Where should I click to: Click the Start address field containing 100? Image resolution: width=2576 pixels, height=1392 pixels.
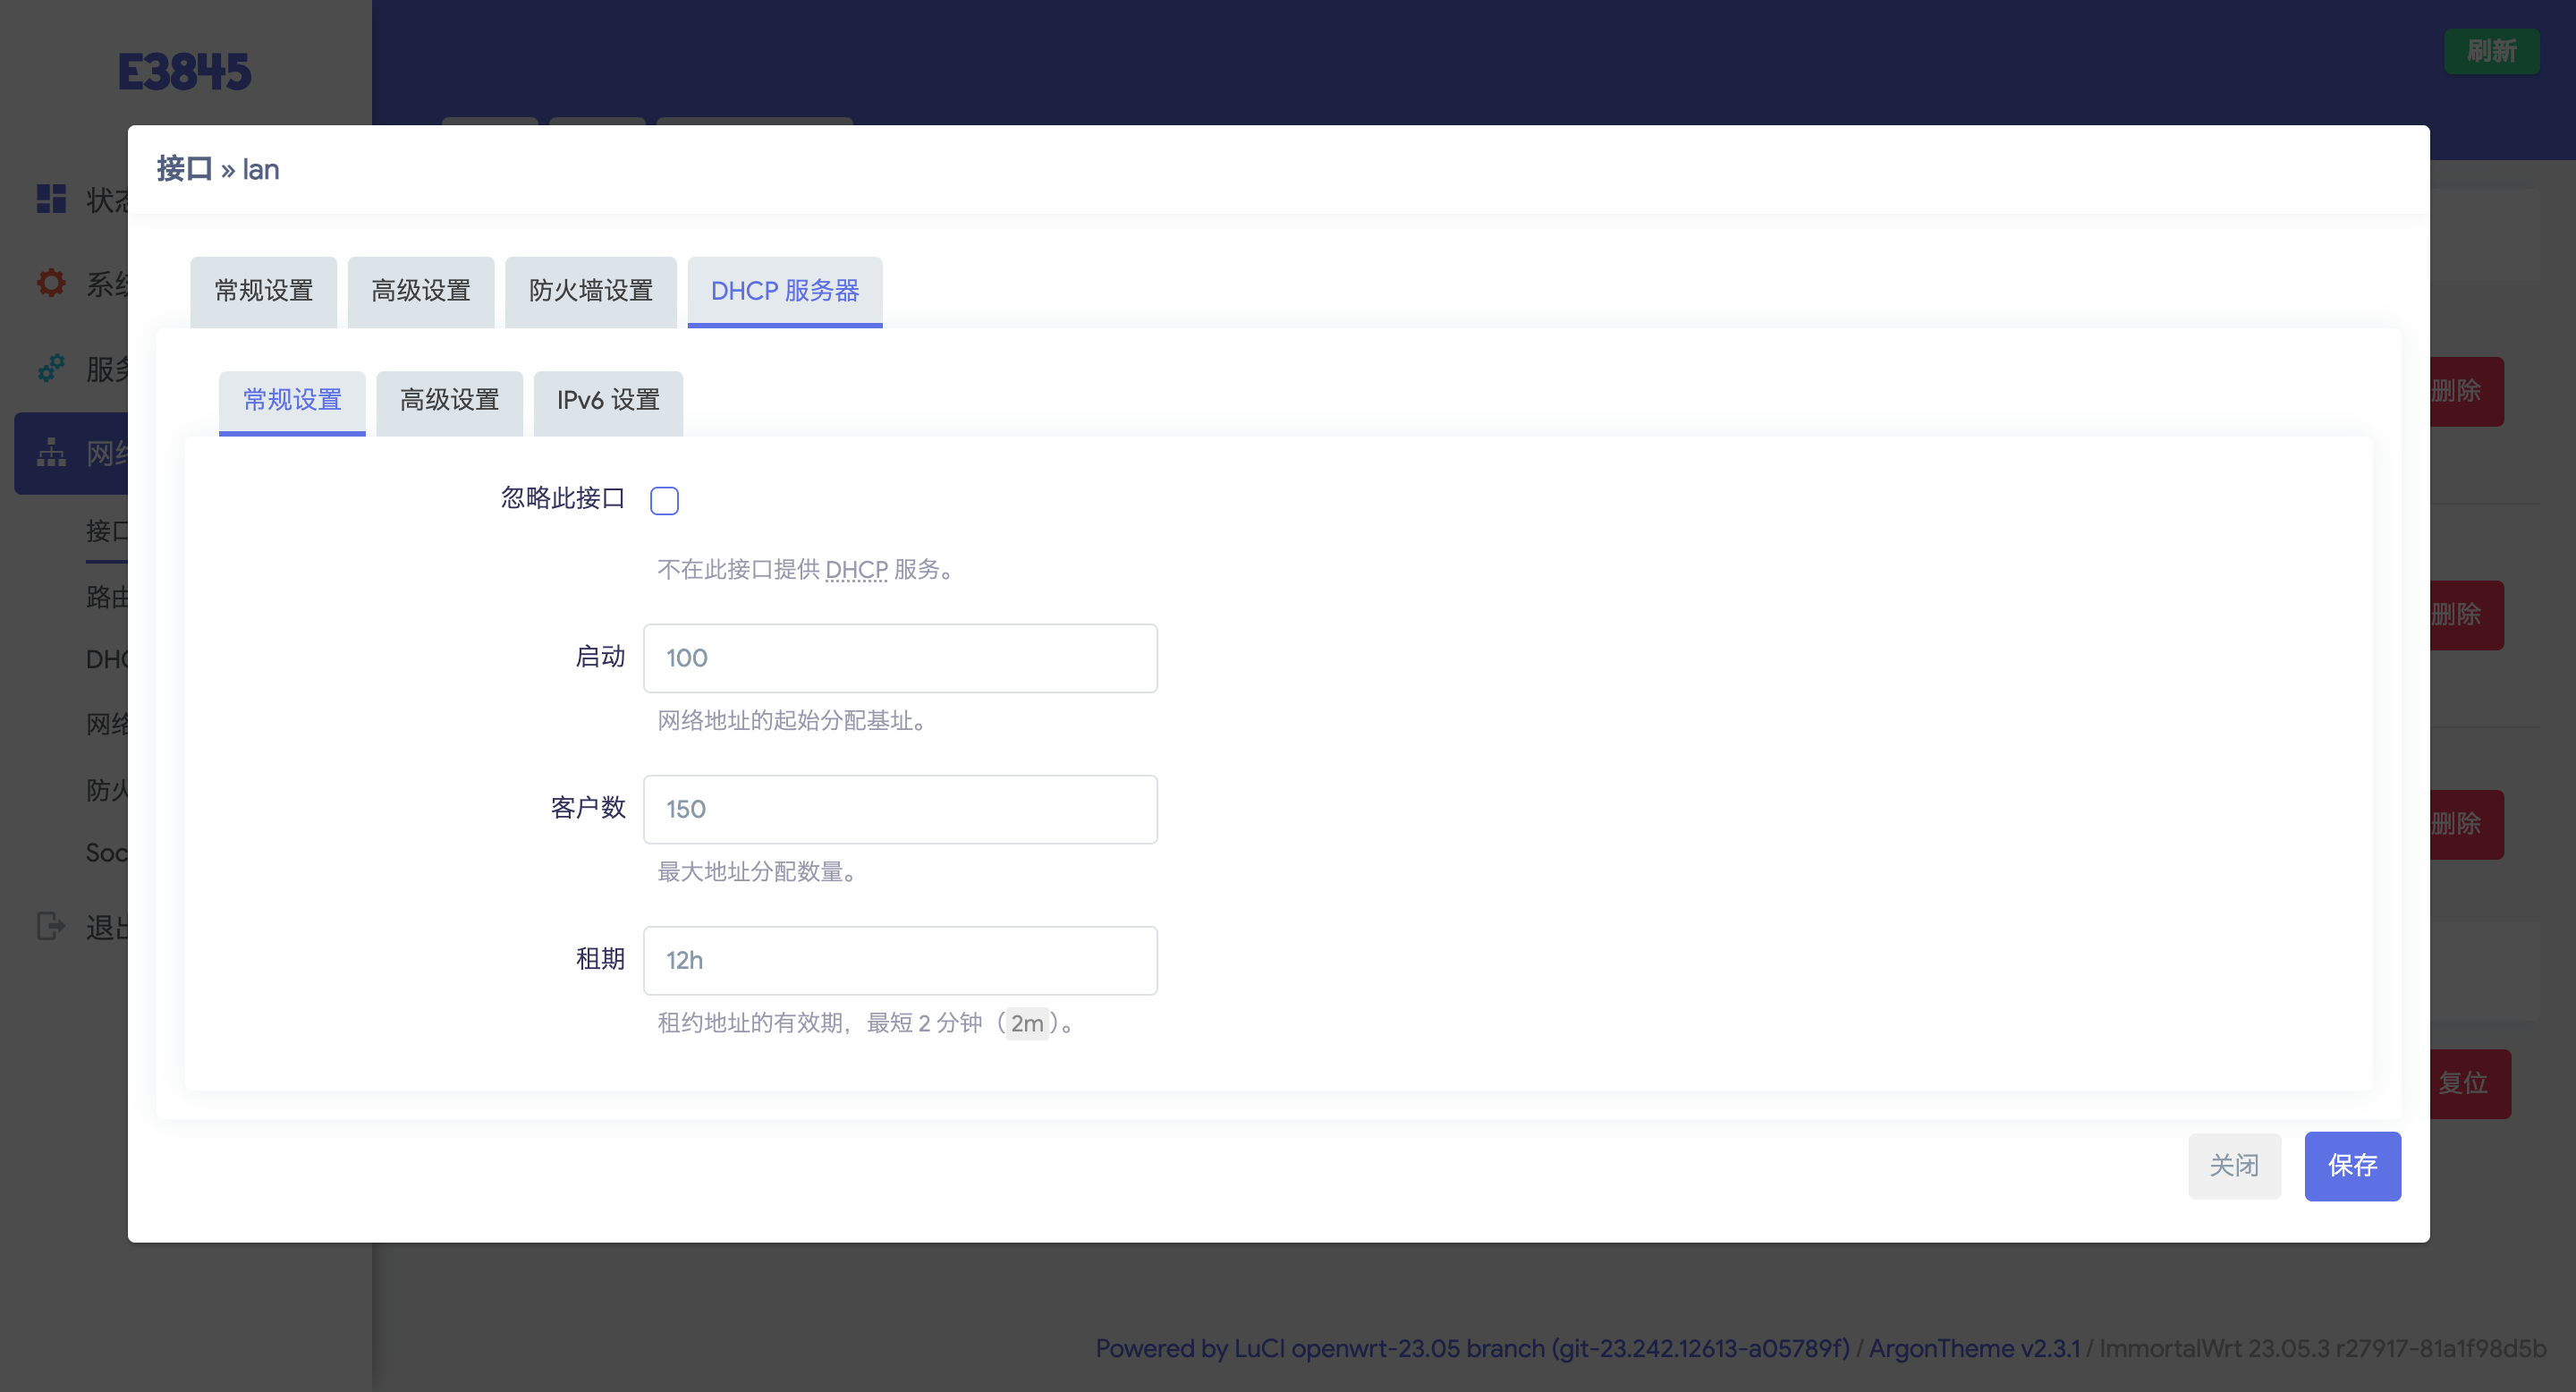pyautogui.click(x=900, y=658)
